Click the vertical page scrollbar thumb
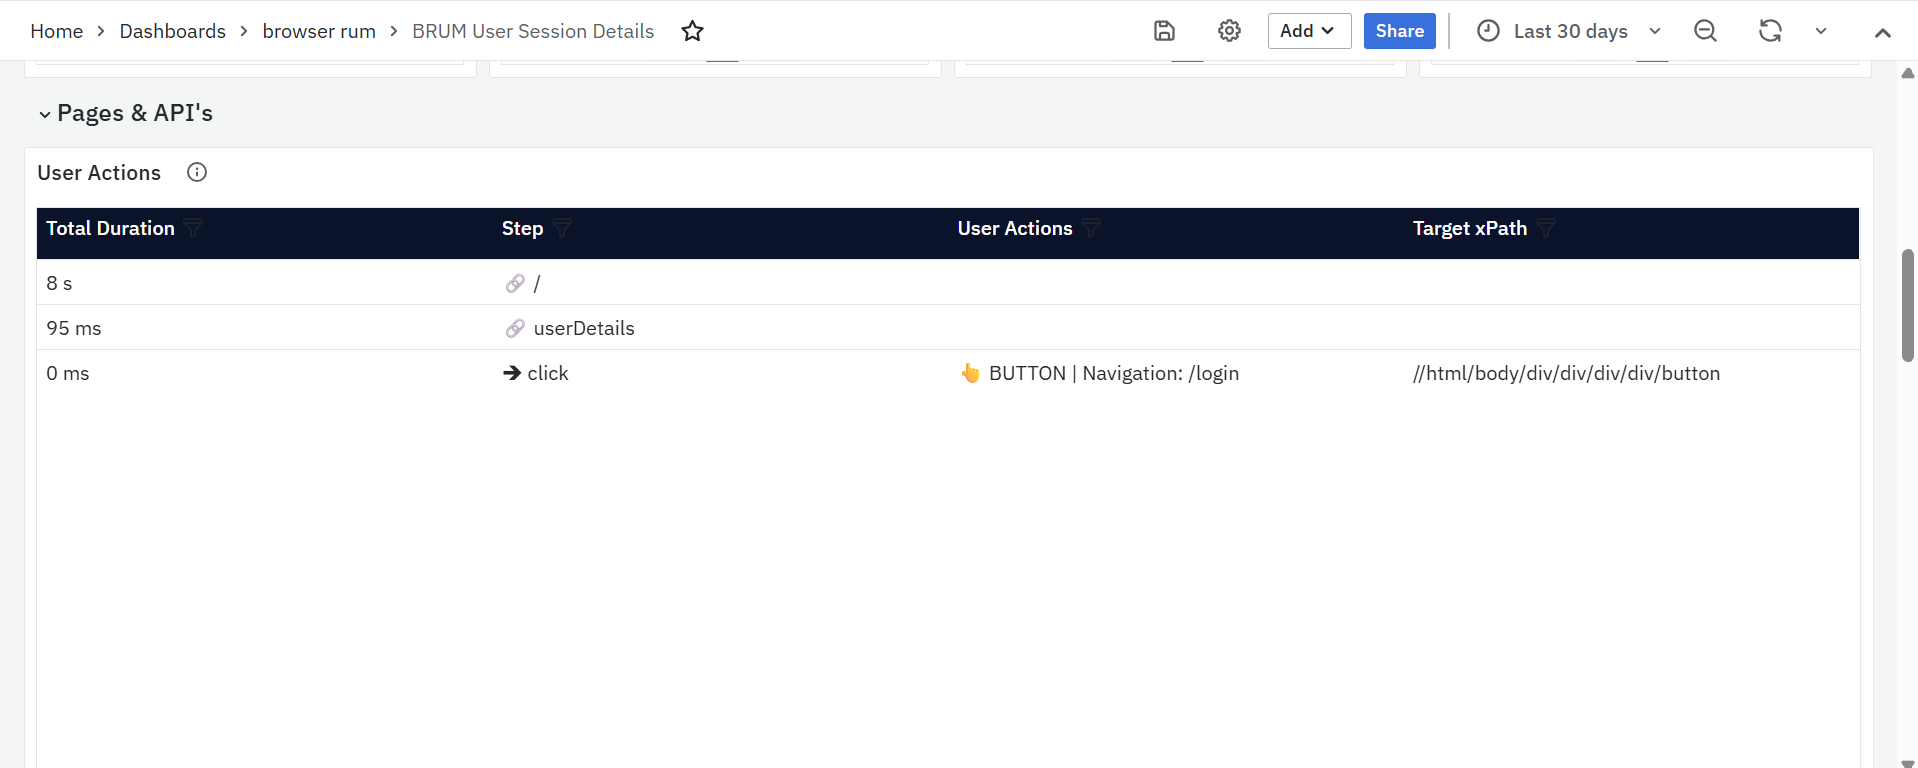 tap(1908, 305)
